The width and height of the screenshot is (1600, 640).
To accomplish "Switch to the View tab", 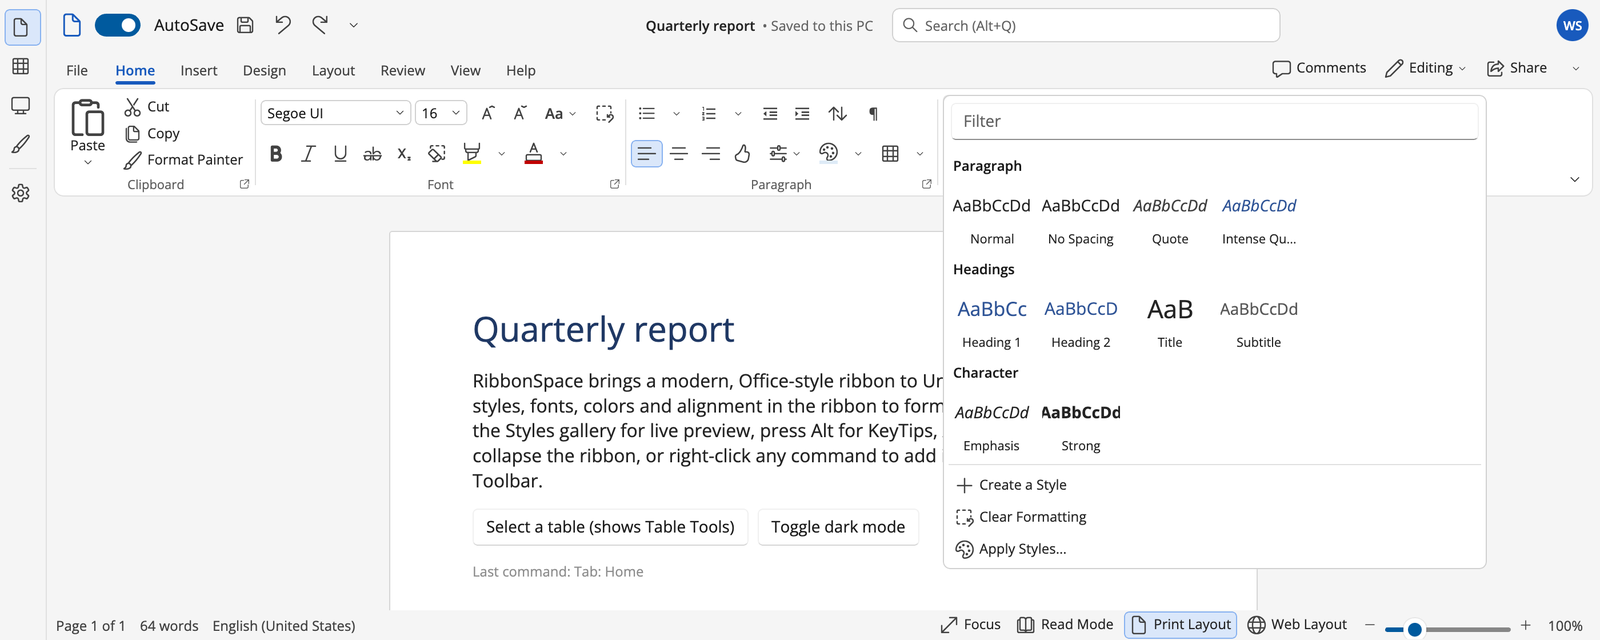I will (x=465, y=70).
